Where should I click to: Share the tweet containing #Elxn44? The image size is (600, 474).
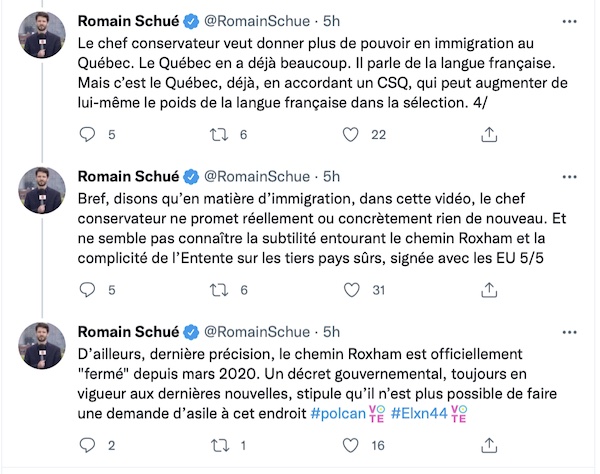[489, 445]
